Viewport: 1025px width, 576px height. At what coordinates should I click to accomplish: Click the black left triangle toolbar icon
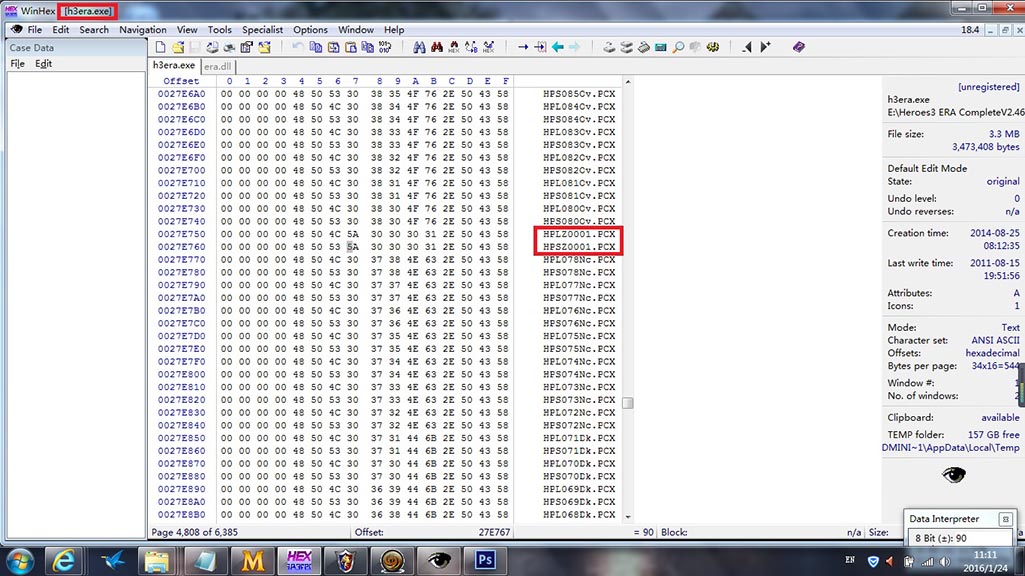pyautogui.click(x=747, y=47)
